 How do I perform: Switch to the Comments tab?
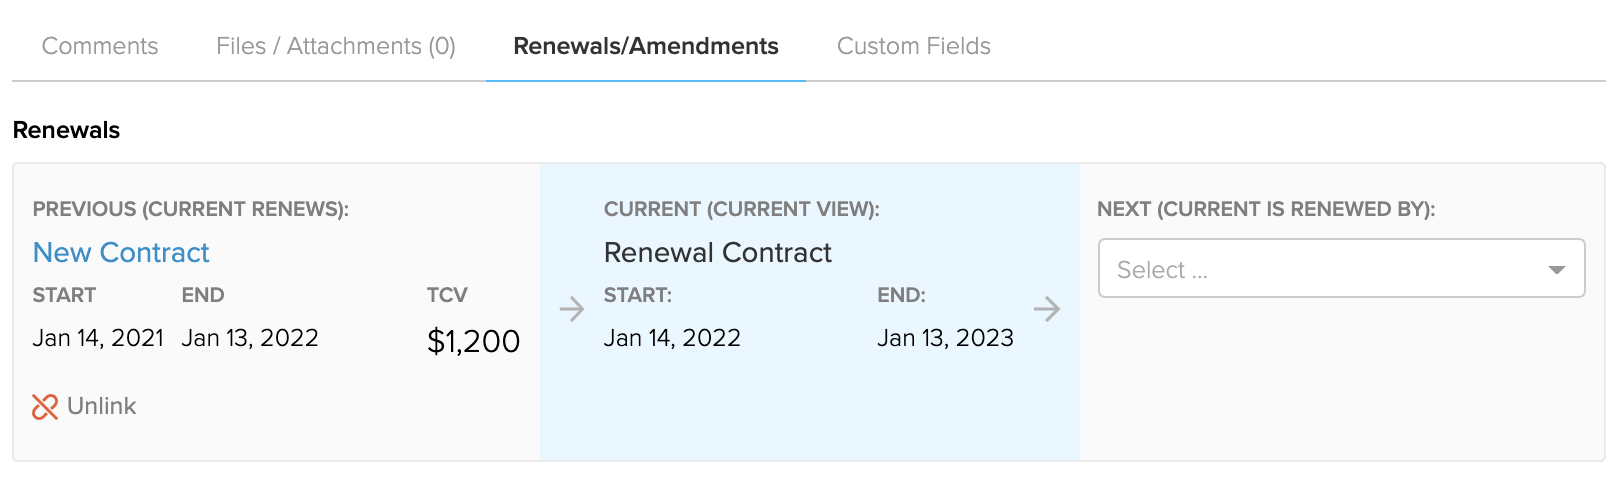pos(100,46)
